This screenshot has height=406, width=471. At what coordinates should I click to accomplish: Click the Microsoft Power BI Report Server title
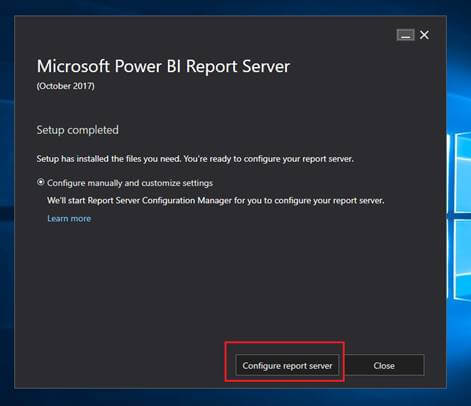pos(163,66)
